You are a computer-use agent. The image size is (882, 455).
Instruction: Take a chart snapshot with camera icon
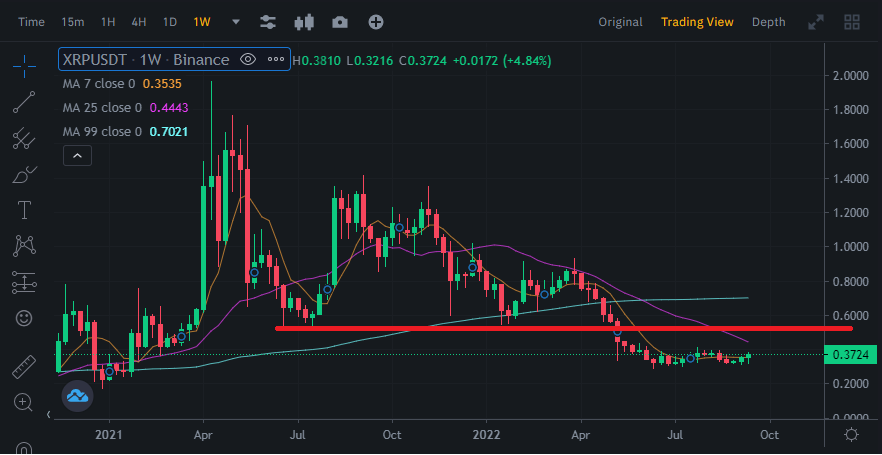pyautogui.click(x=340, y=22)
